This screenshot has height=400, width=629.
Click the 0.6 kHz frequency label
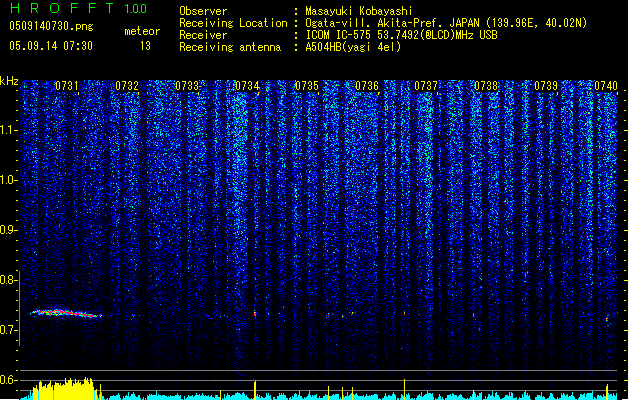(8, 380)
